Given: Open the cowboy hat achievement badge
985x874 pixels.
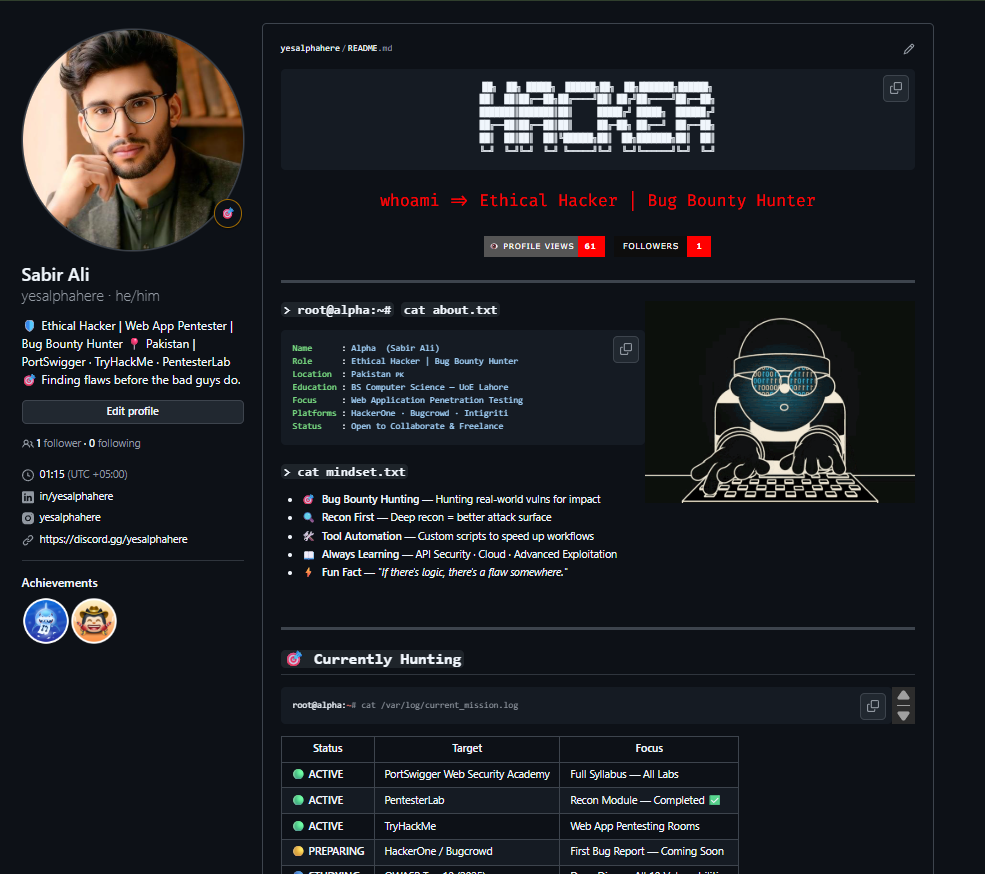Looking at the screenshot, I should coord(94,621).
